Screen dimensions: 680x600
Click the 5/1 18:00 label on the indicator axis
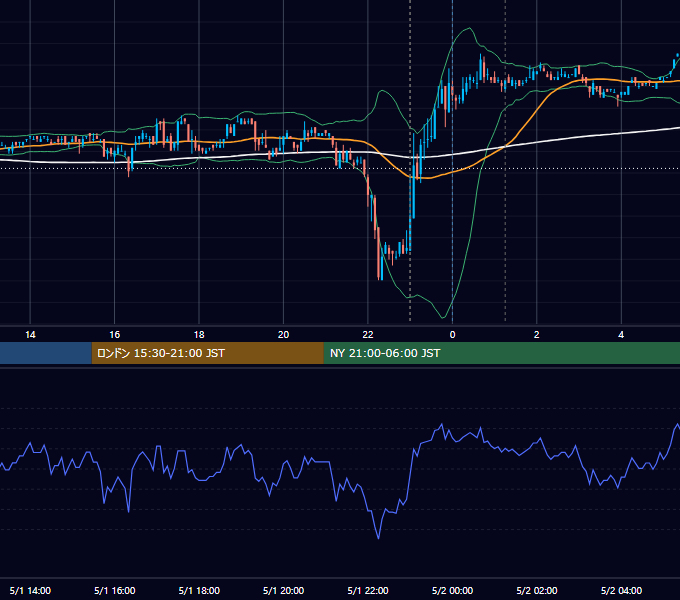[x=199, y=590]
